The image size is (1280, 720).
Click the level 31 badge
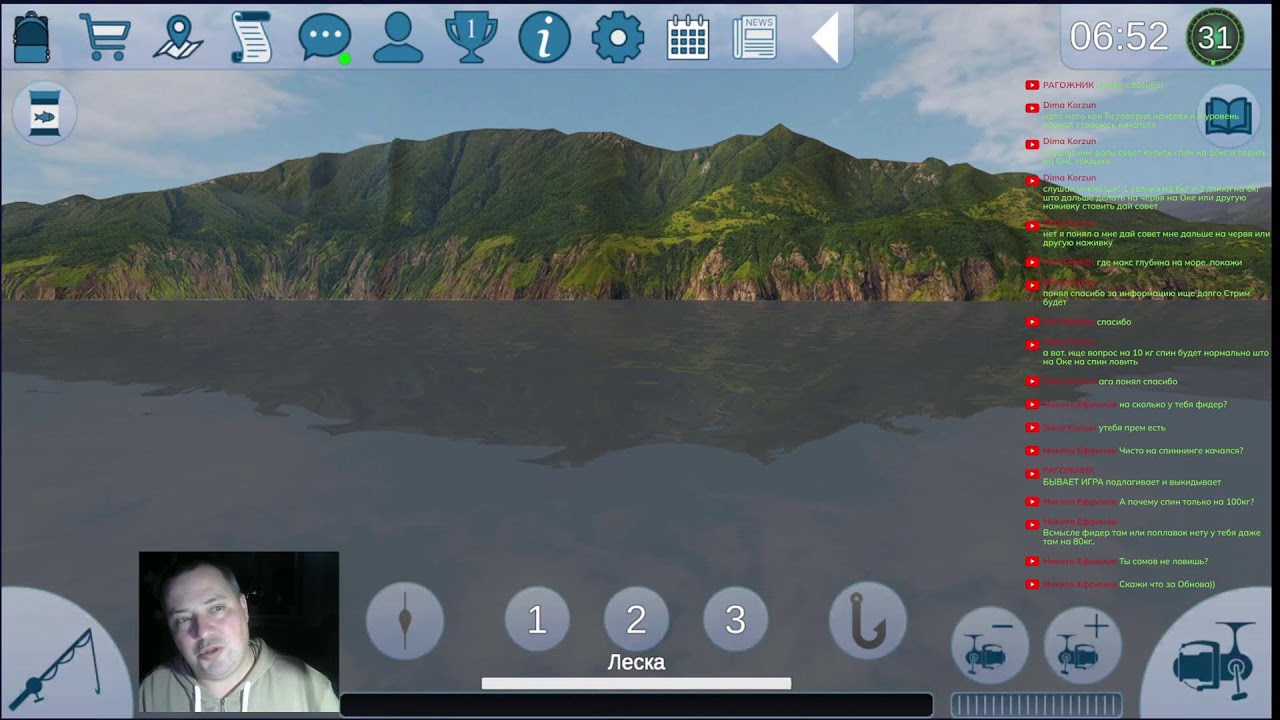click(x=1215, y=38)
